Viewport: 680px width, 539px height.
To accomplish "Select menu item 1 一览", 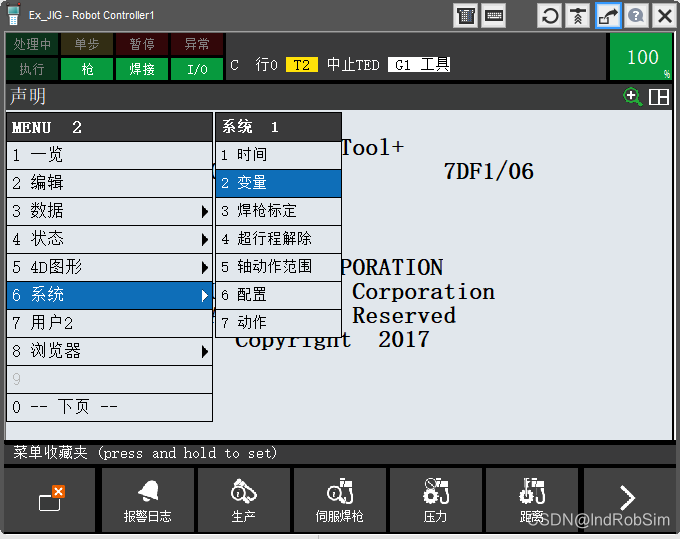I will click(109, 155).
